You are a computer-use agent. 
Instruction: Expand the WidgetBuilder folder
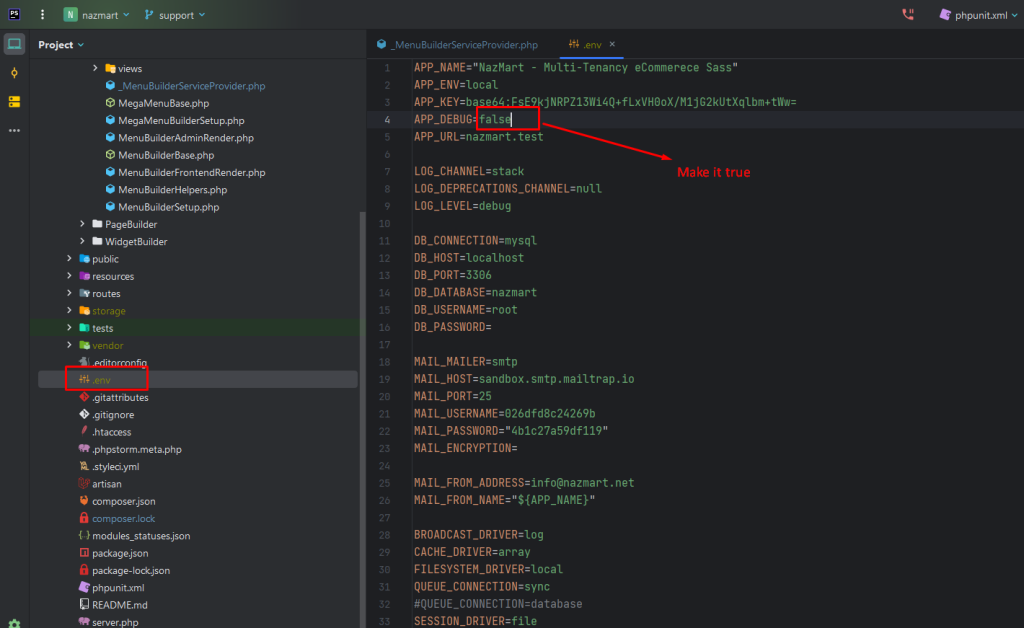[82, 241]
